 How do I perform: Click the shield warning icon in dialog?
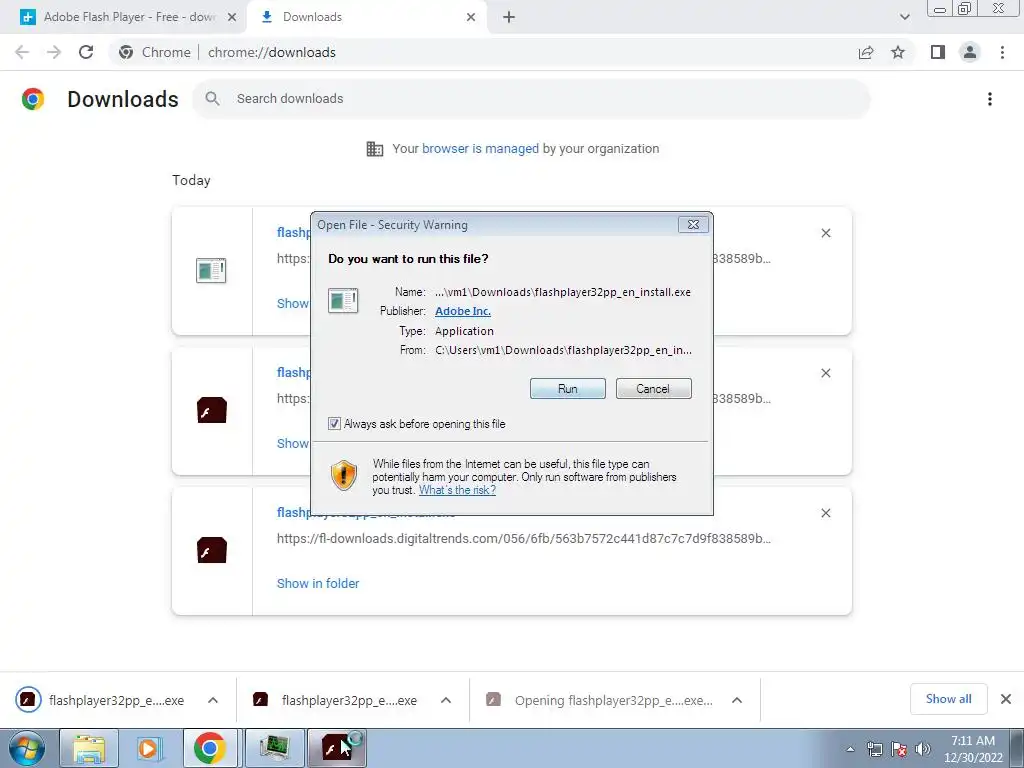[x=344, y=475]
